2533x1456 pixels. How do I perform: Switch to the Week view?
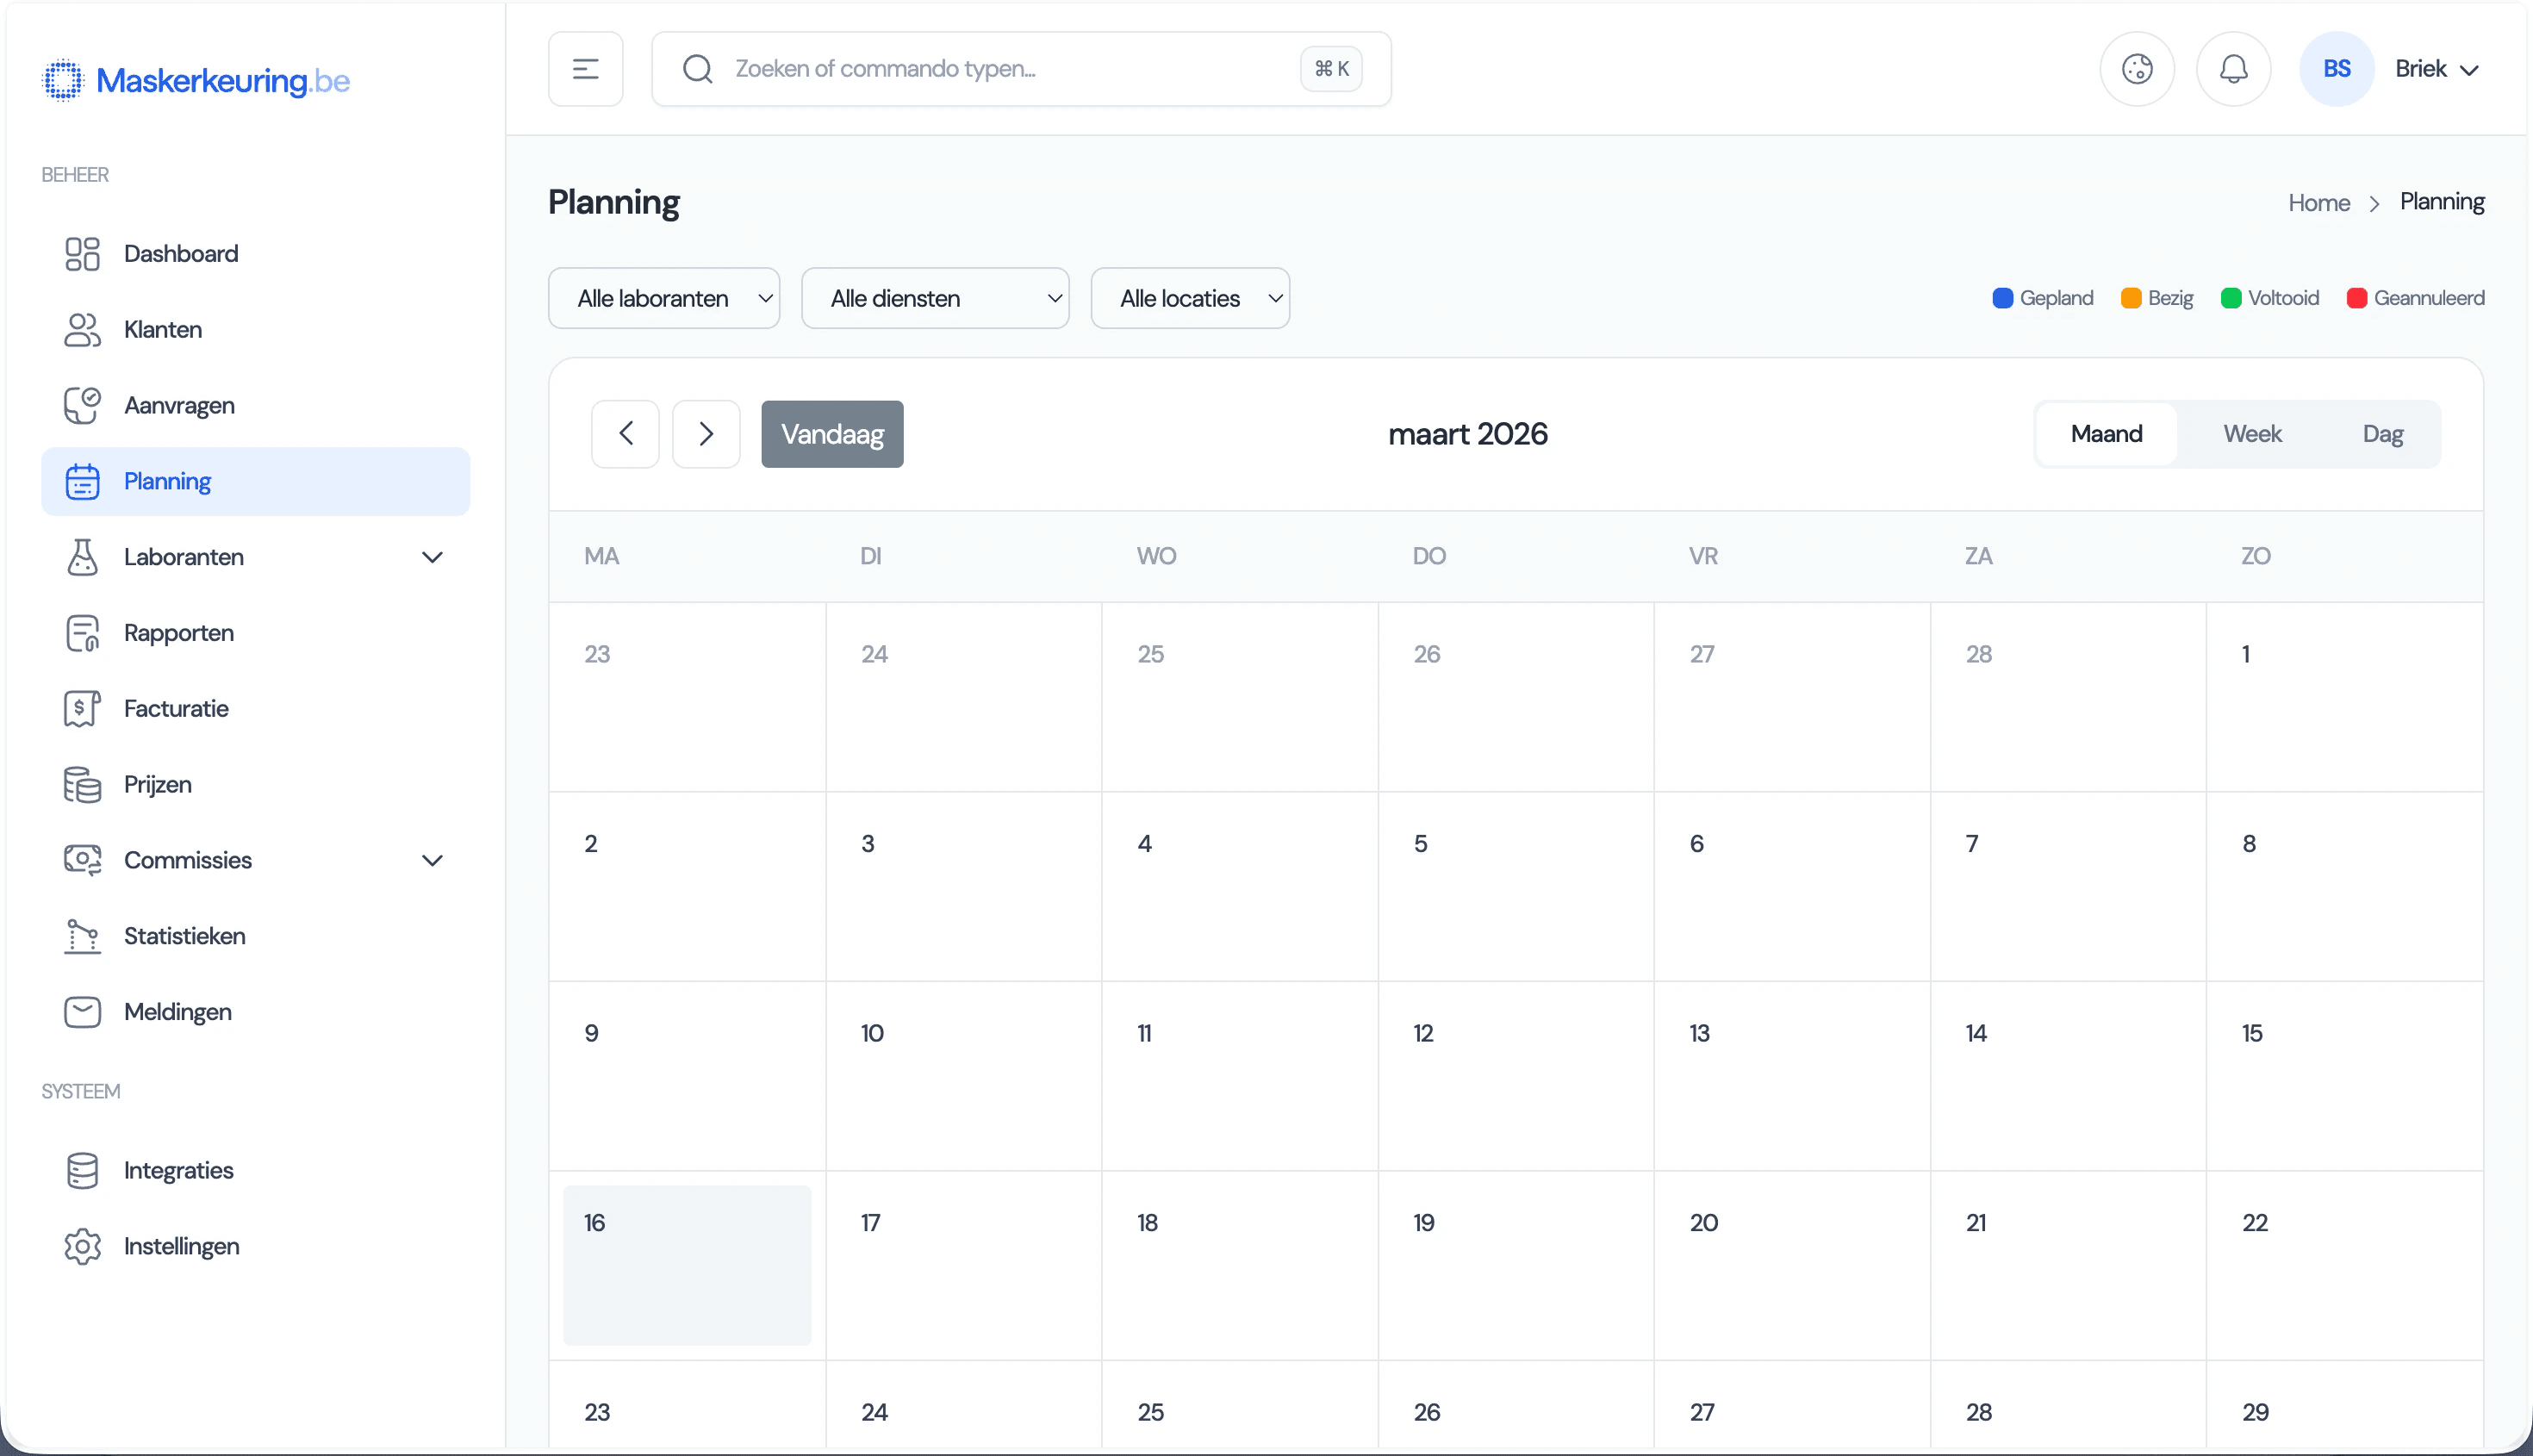[x=2252, y=433]
